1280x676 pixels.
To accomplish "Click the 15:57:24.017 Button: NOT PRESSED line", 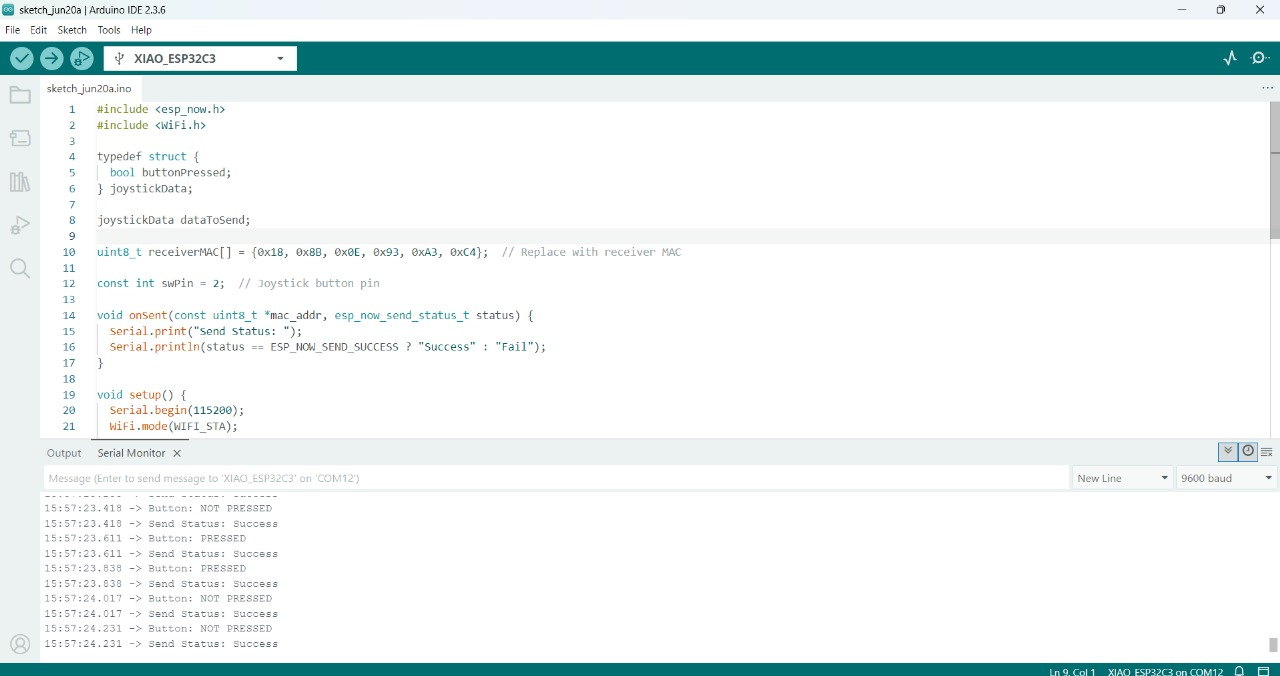I will pyautogui.click(x=158, y=598).
